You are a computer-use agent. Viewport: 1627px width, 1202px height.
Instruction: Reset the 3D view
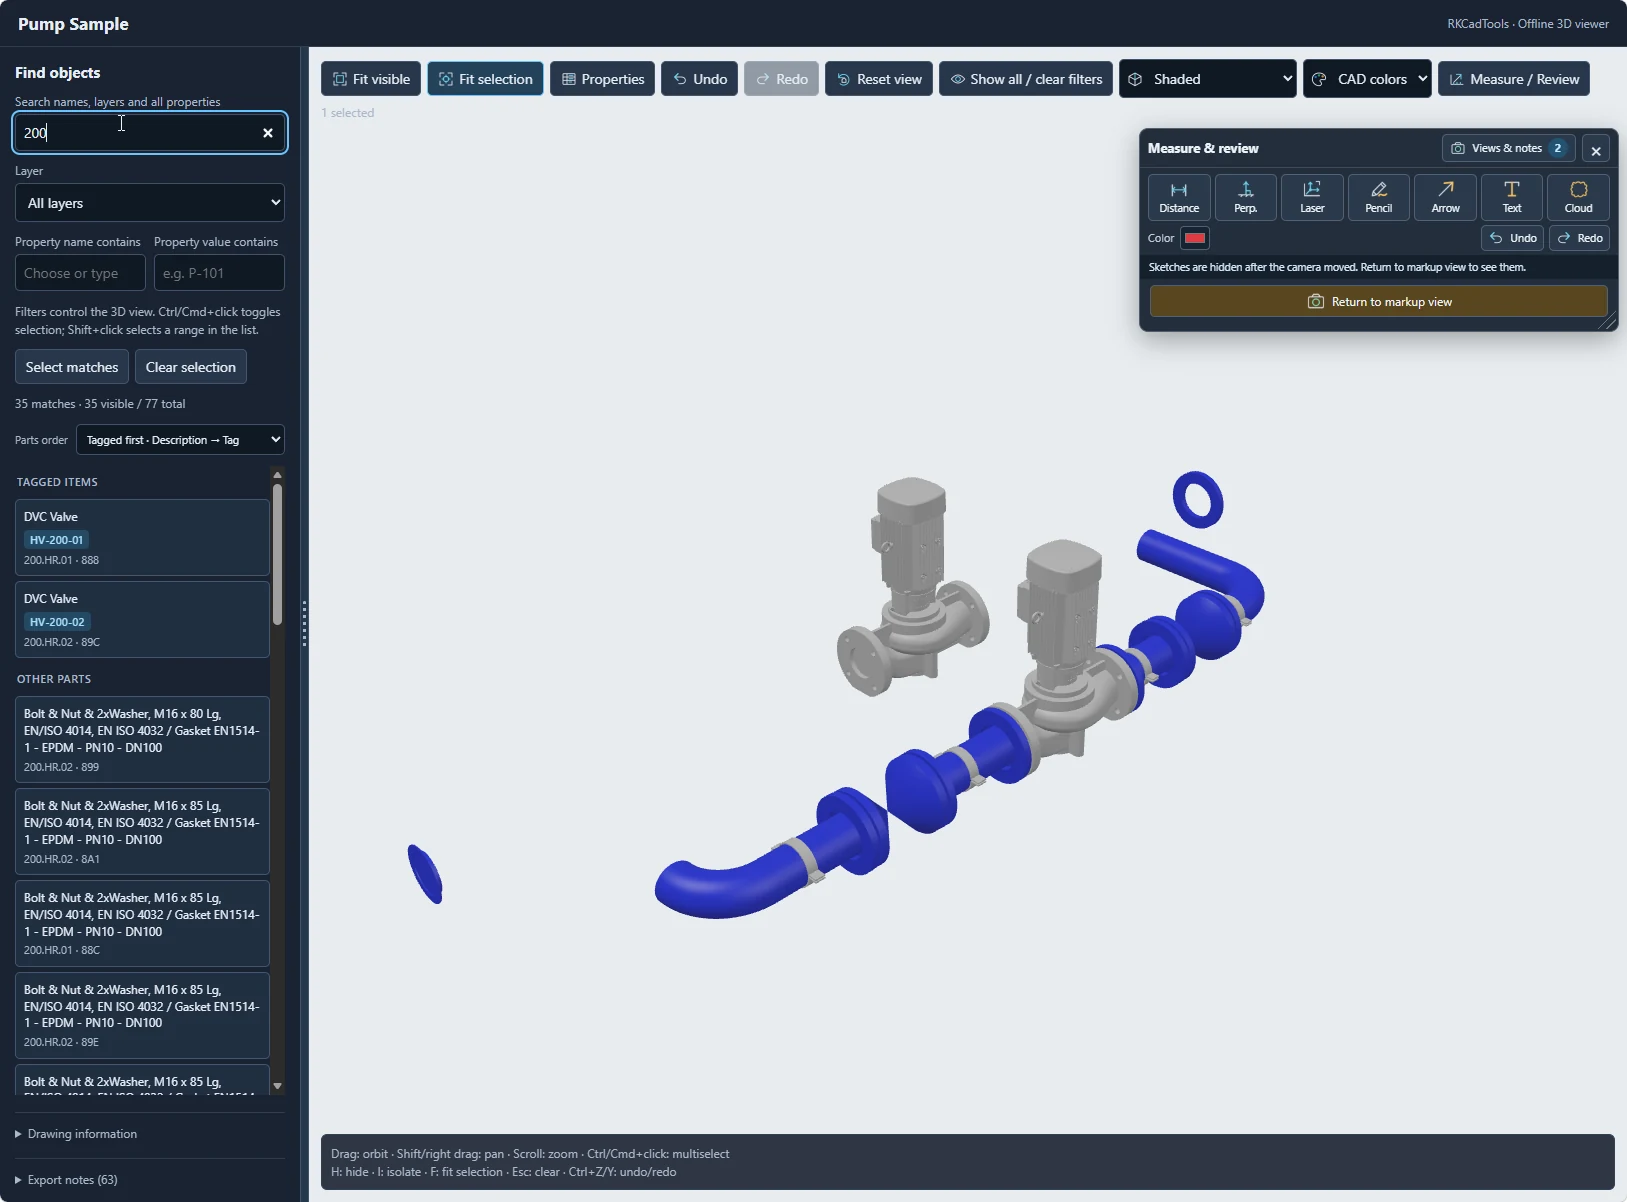879,79
